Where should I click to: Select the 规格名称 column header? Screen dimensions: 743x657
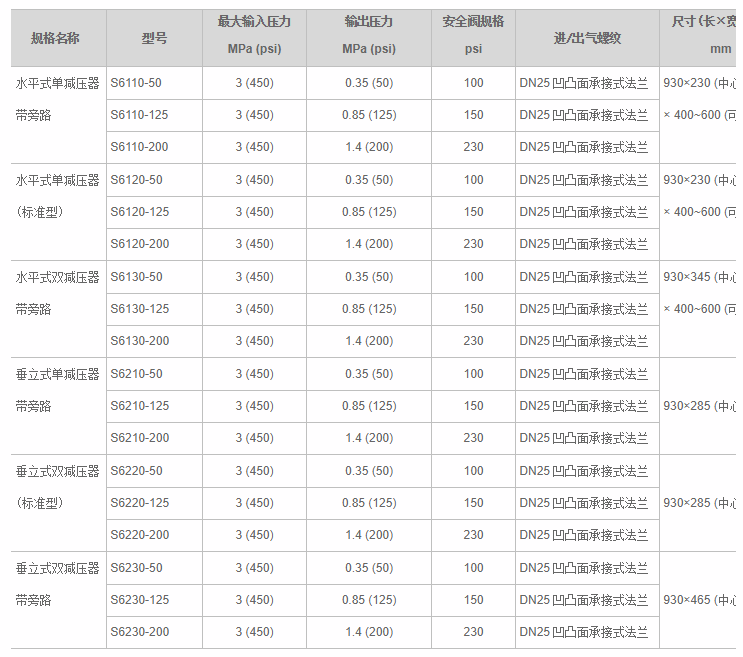pos(55,38)
